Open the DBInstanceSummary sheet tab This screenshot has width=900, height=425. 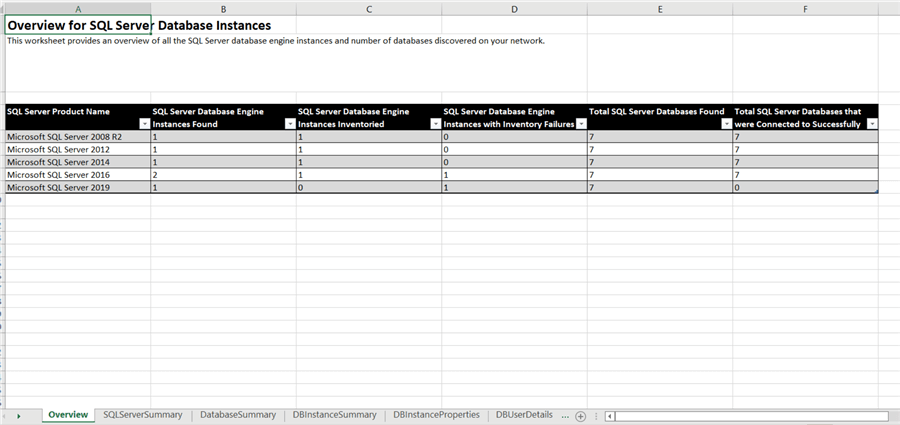tap(335, 415)
